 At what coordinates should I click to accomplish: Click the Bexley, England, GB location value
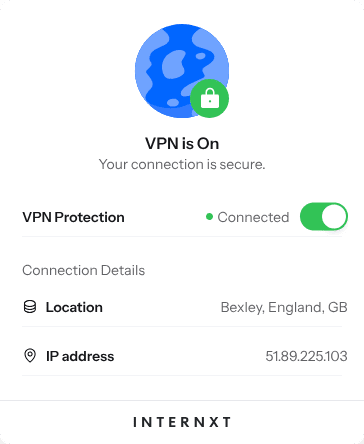tap(284, 307)
